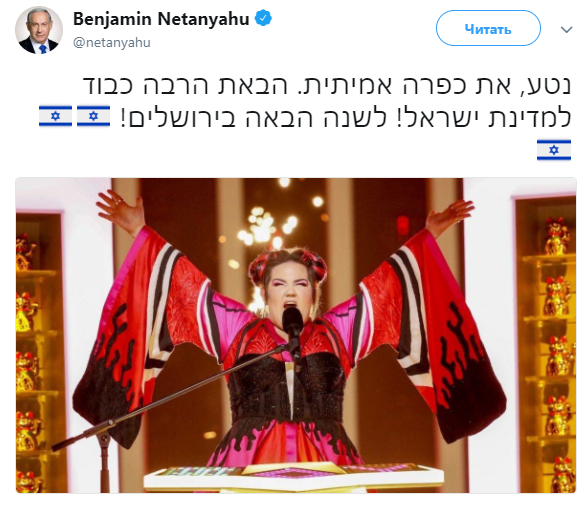Click the blue verified badge icon
Image resolution: width=585 pixels, height=507 pixels.
pyautogui.click(x=263, y=18)
